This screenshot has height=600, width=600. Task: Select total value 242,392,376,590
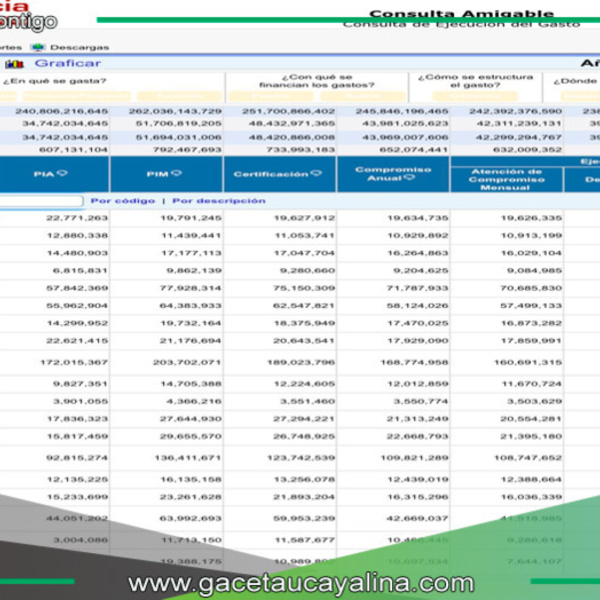coord(515,111)
